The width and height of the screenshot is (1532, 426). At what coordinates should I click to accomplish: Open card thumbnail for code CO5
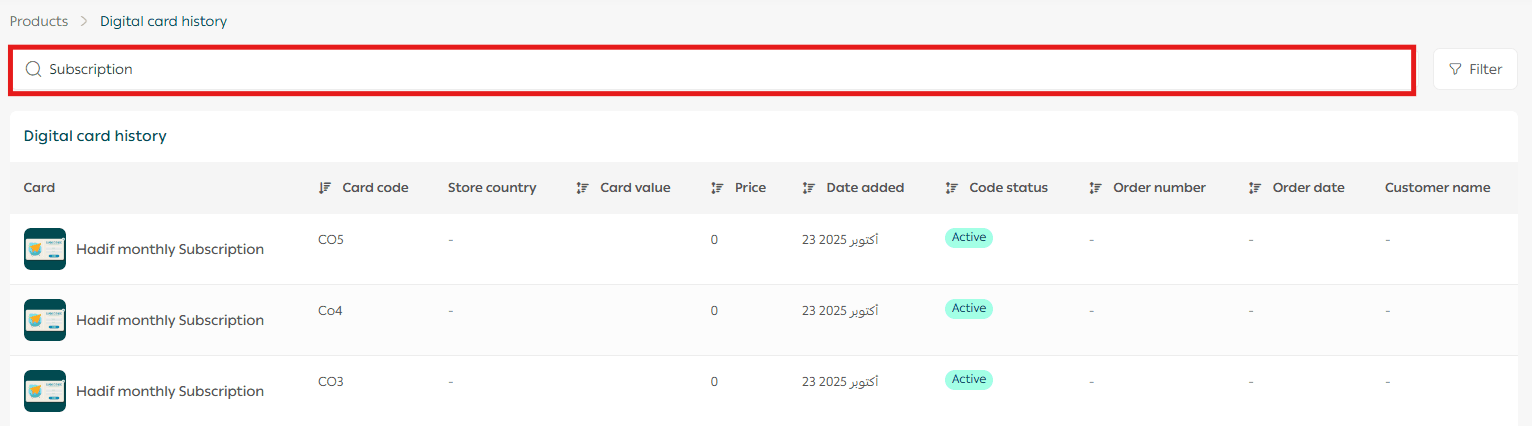[45, 249]
